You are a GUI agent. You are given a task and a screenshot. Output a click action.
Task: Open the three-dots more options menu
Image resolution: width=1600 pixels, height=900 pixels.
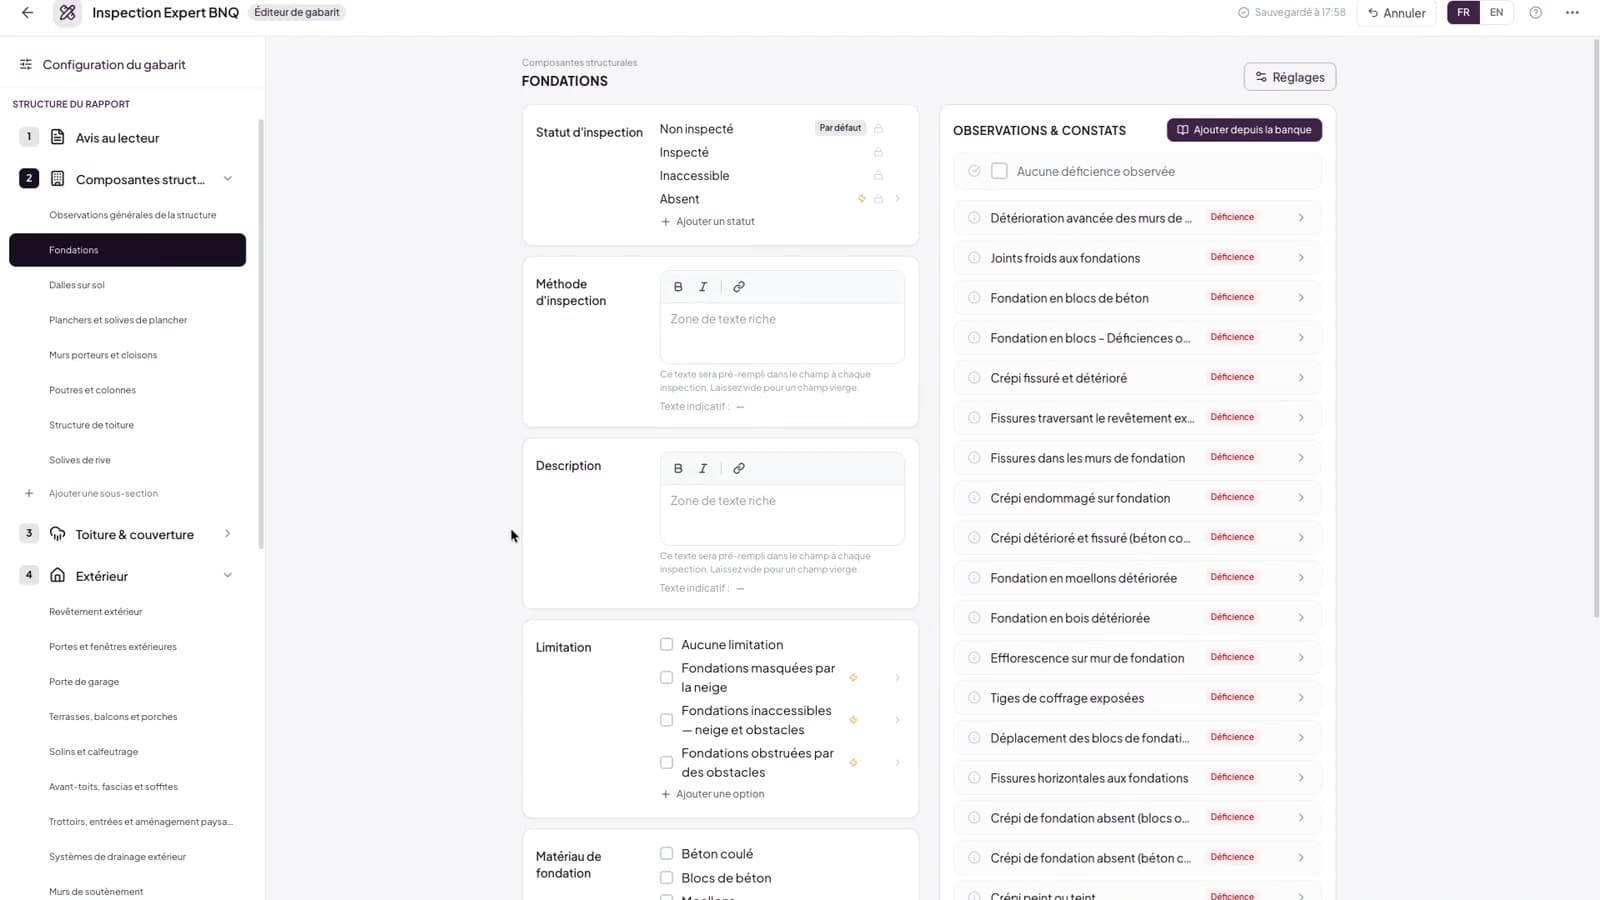1572,13
